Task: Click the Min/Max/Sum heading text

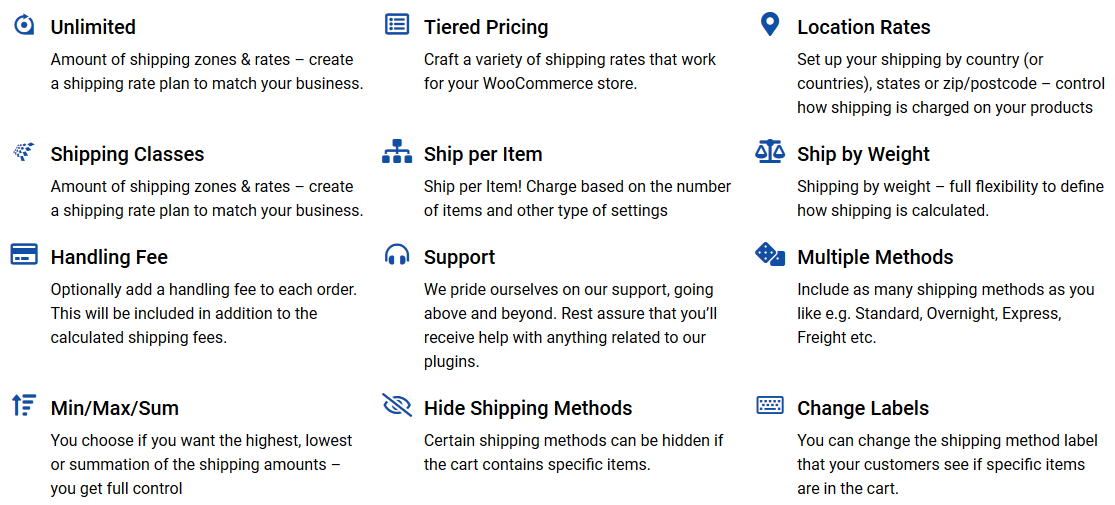Action: [x=114, y=408]
